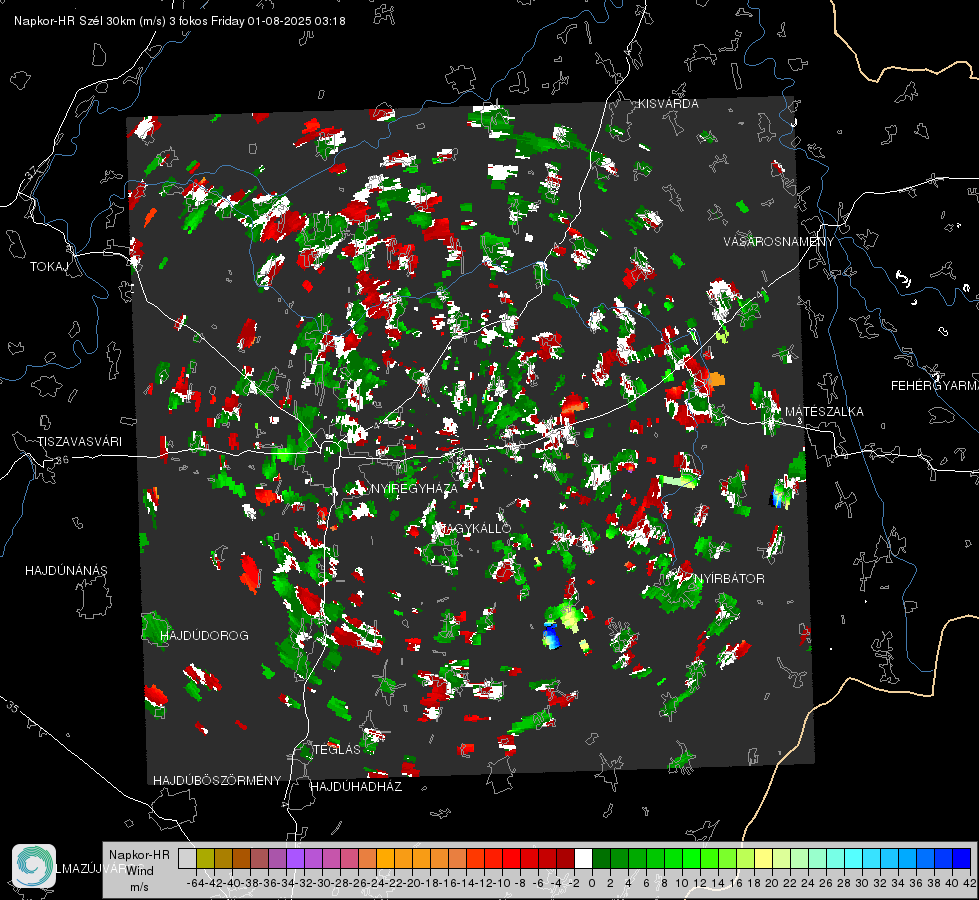
Task: Click the NYÍREGYHÁZA city label
Action: tap(414, 488)
